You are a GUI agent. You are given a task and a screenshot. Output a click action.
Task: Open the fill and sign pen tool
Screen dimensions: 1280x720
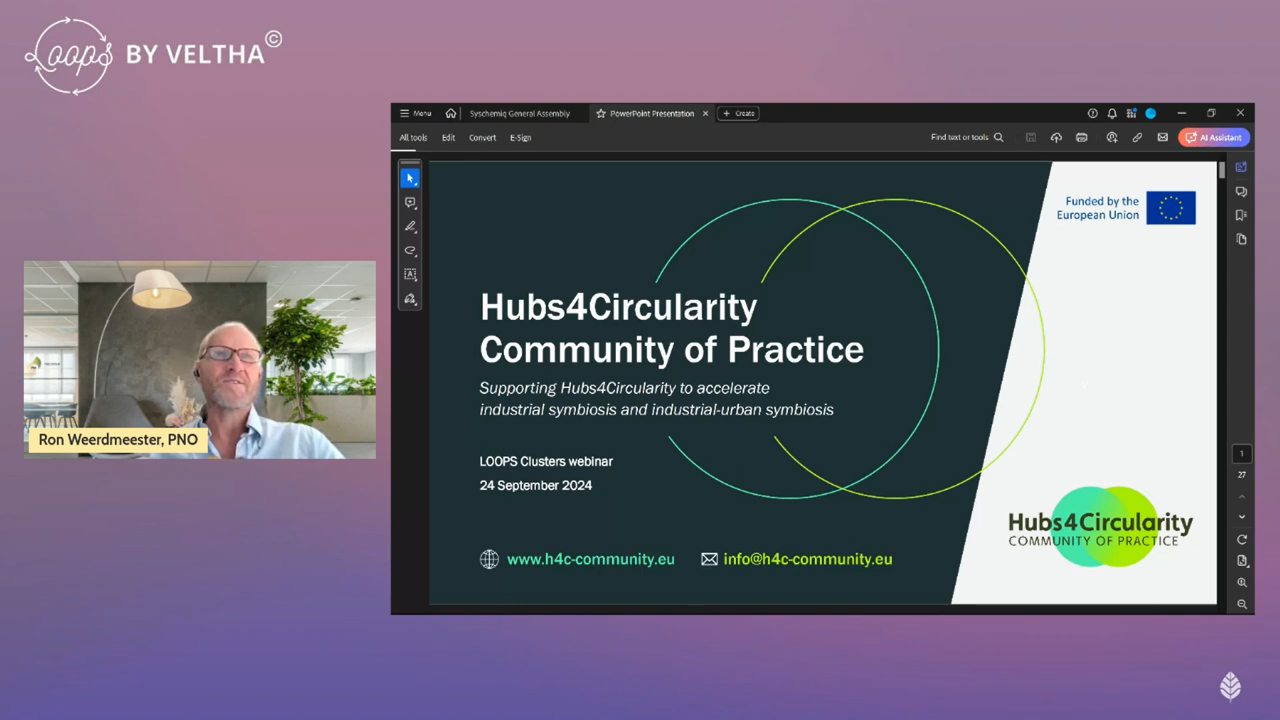pyautogui.click(x=410, y=299)
